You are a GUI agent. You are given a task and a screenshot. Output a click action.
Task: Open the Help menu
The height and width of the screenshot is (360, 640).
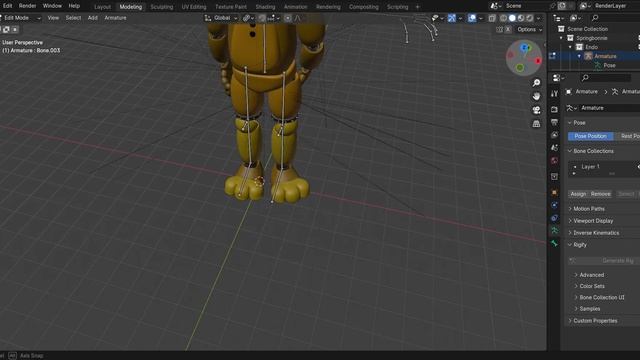coord(74,6)
